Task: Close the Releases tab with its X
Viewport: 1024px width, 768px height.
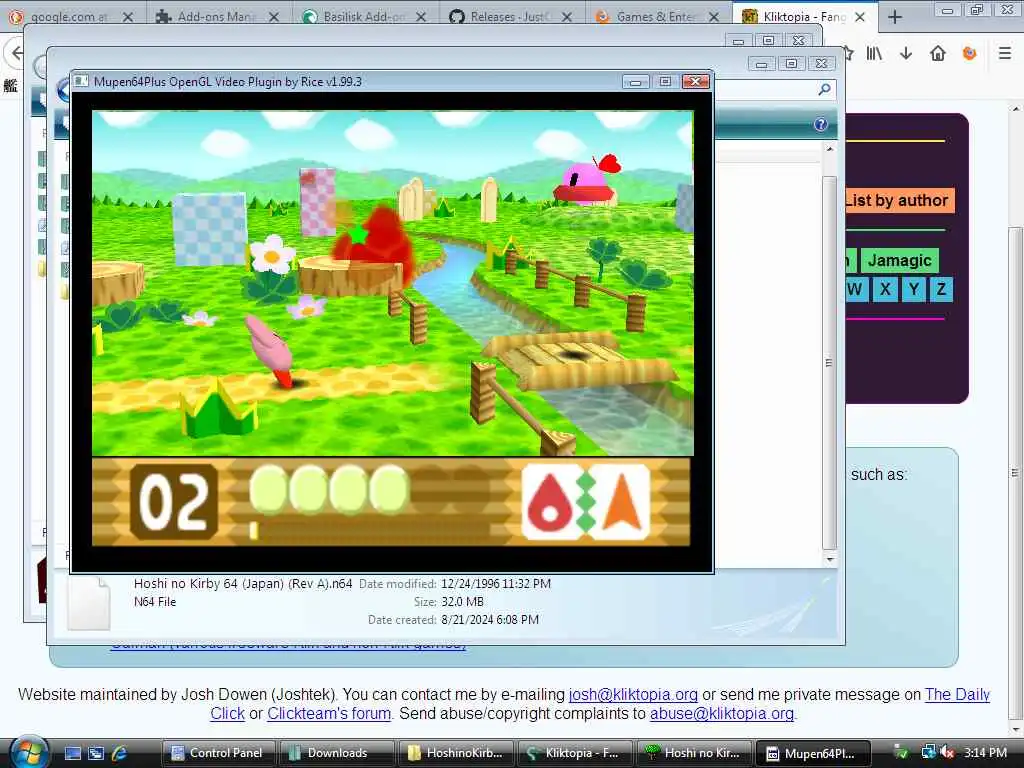Action: click(567, 17)
